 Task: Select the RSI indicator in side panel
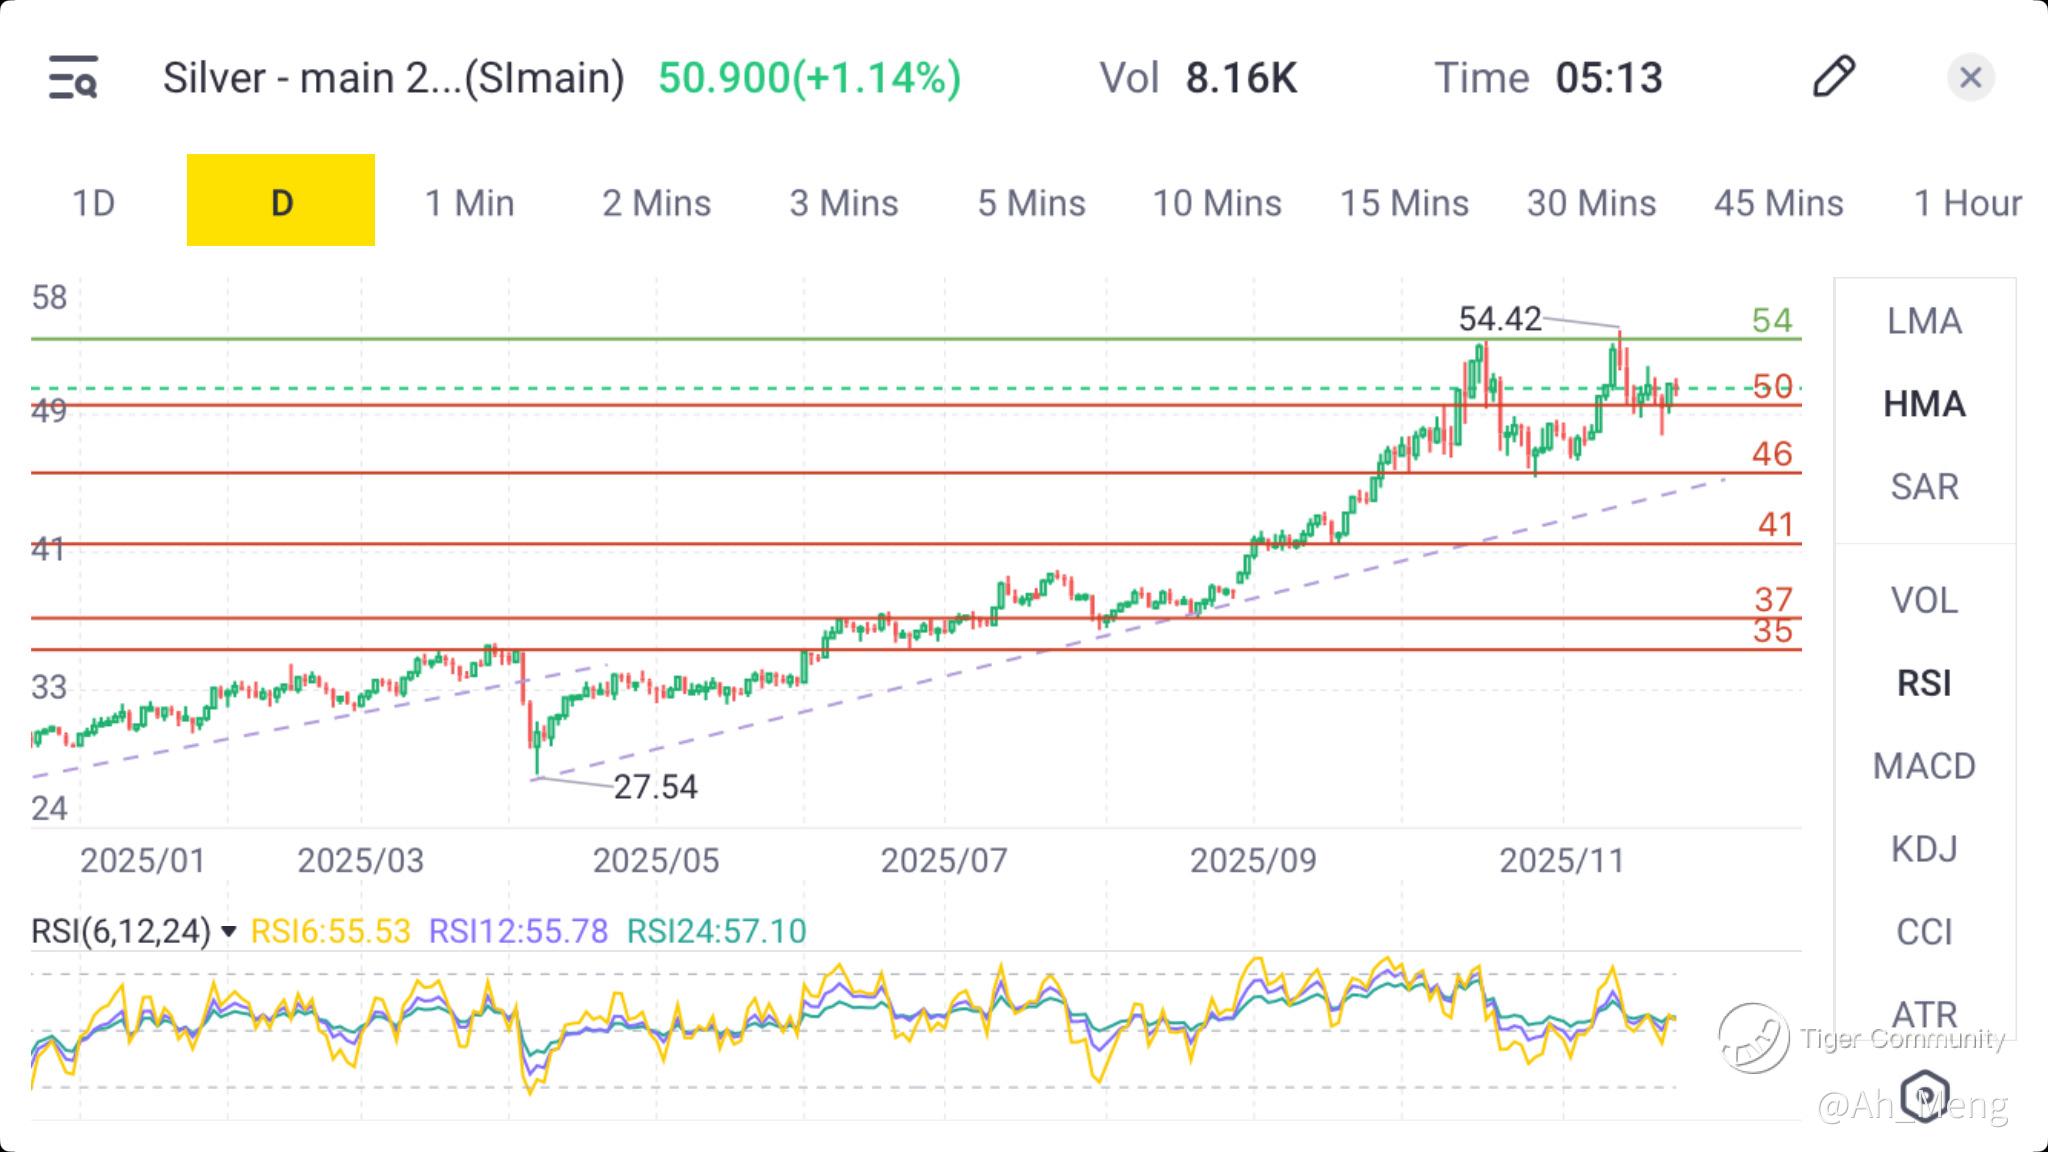coord(1924,683)
